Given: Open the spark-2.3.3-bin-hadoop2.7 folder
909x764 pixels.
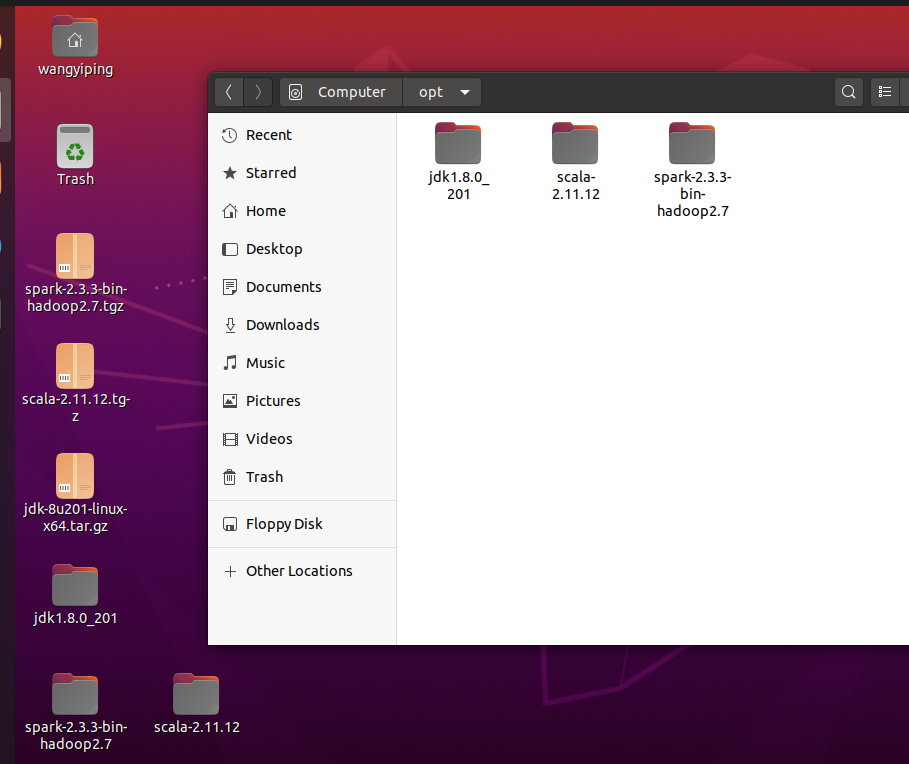Looking at the screenshot, I should point(692,142).
